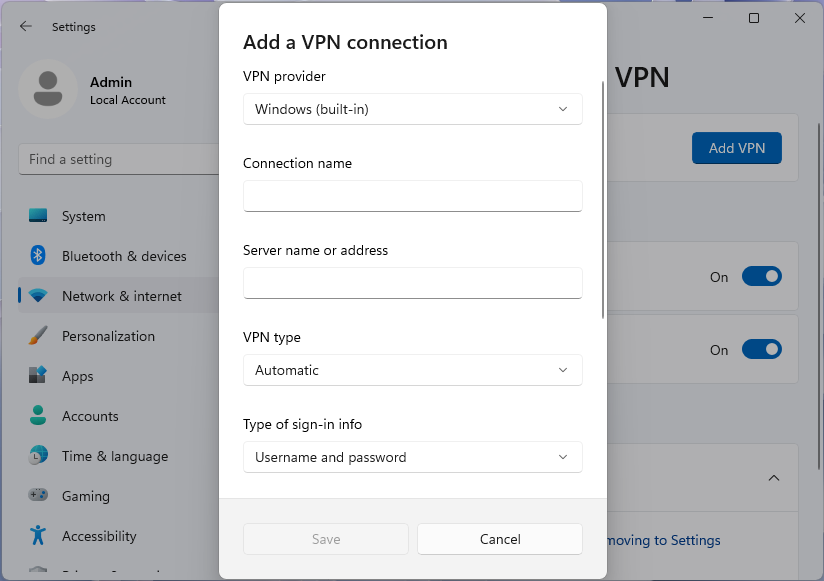
Task: Collapse the expanded section using the chevron
Action: tap(775, 477)
